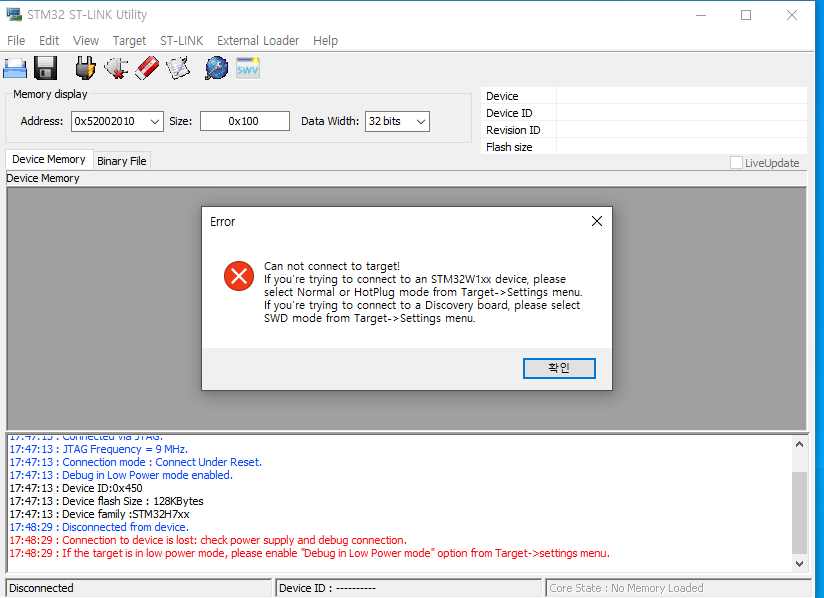Viewport: 824px width, 598px height.
Task: Switch to the Binary File tab
Action: (x=122, y=161)
